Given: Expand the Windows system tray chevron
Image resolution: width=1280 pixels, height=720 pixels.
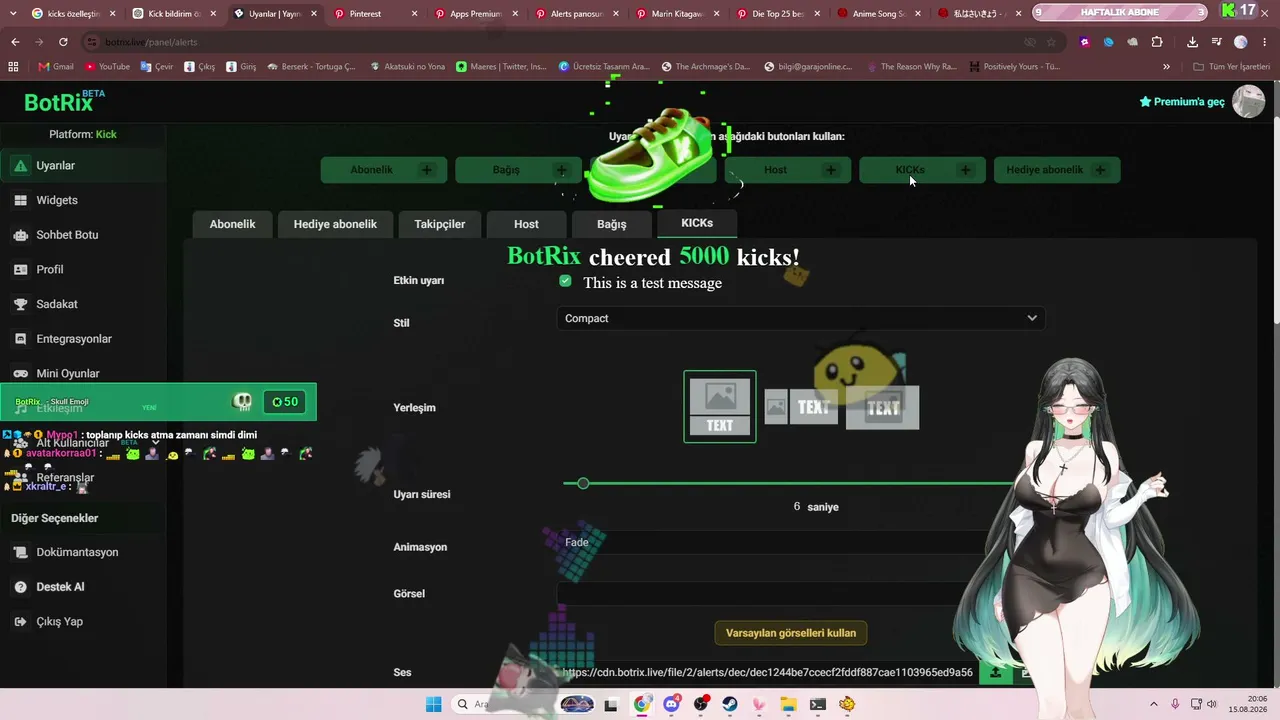Looking at the screenshot, I should click(x=1154, y=704).
